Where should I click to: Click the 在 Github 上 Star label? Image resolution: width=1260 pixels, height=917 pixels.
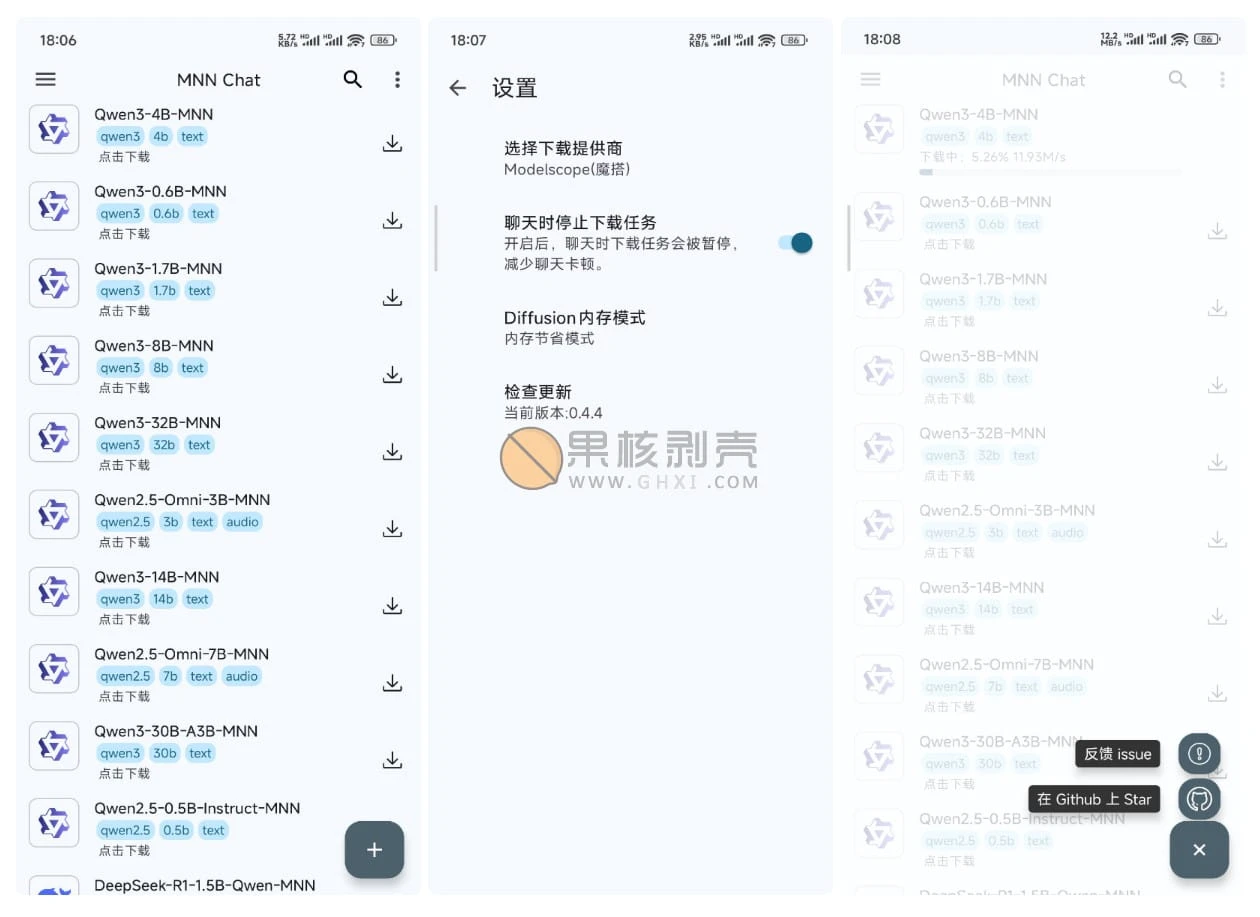pyautogui.click(x=1094, y=799)
